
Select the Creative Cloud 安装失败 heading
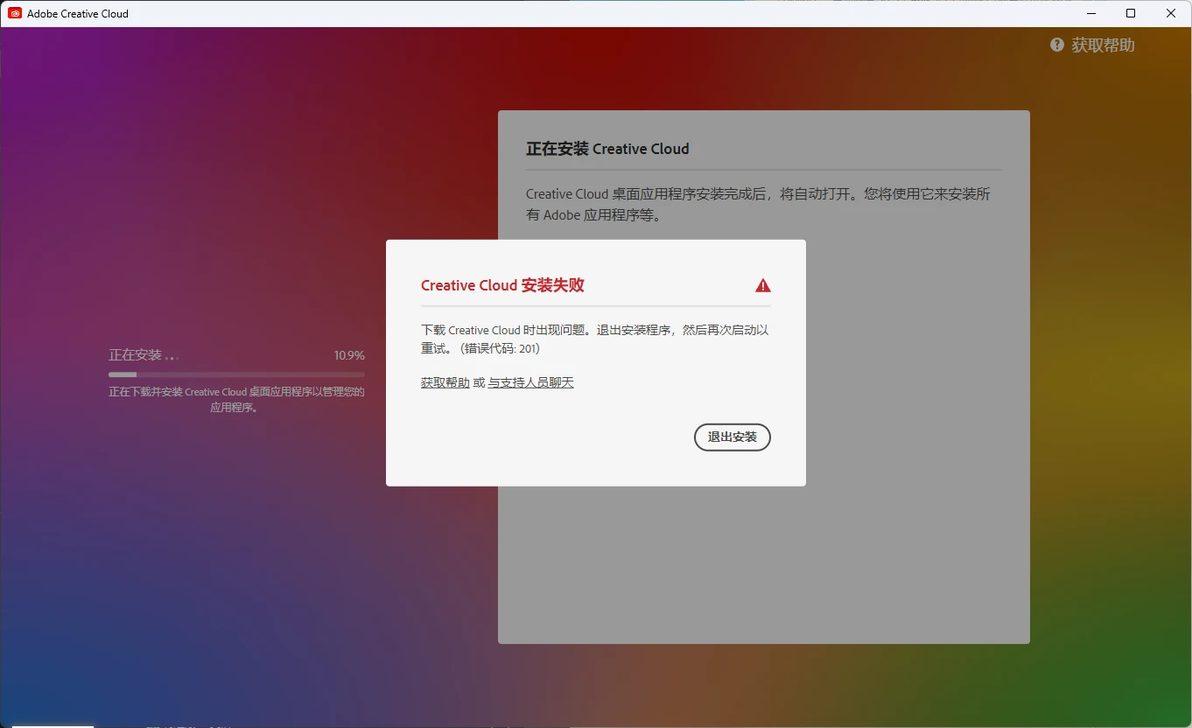coord(502,285)
